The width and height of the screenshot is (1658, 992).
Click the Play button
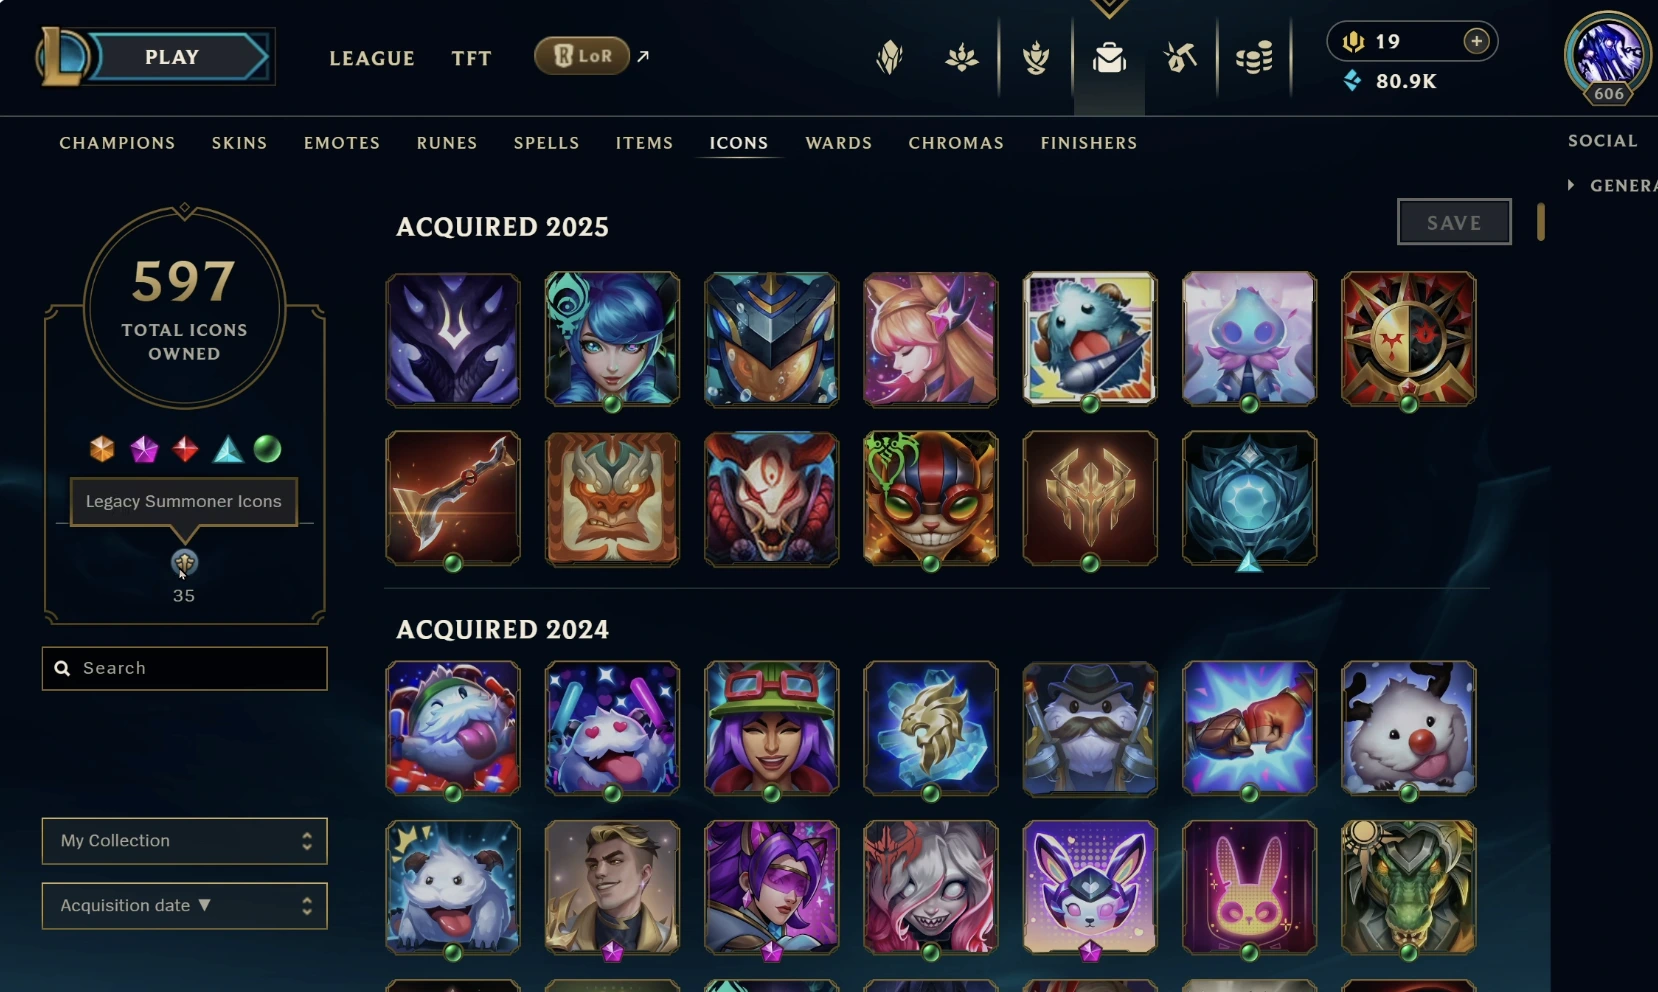(x=173, y=57)
